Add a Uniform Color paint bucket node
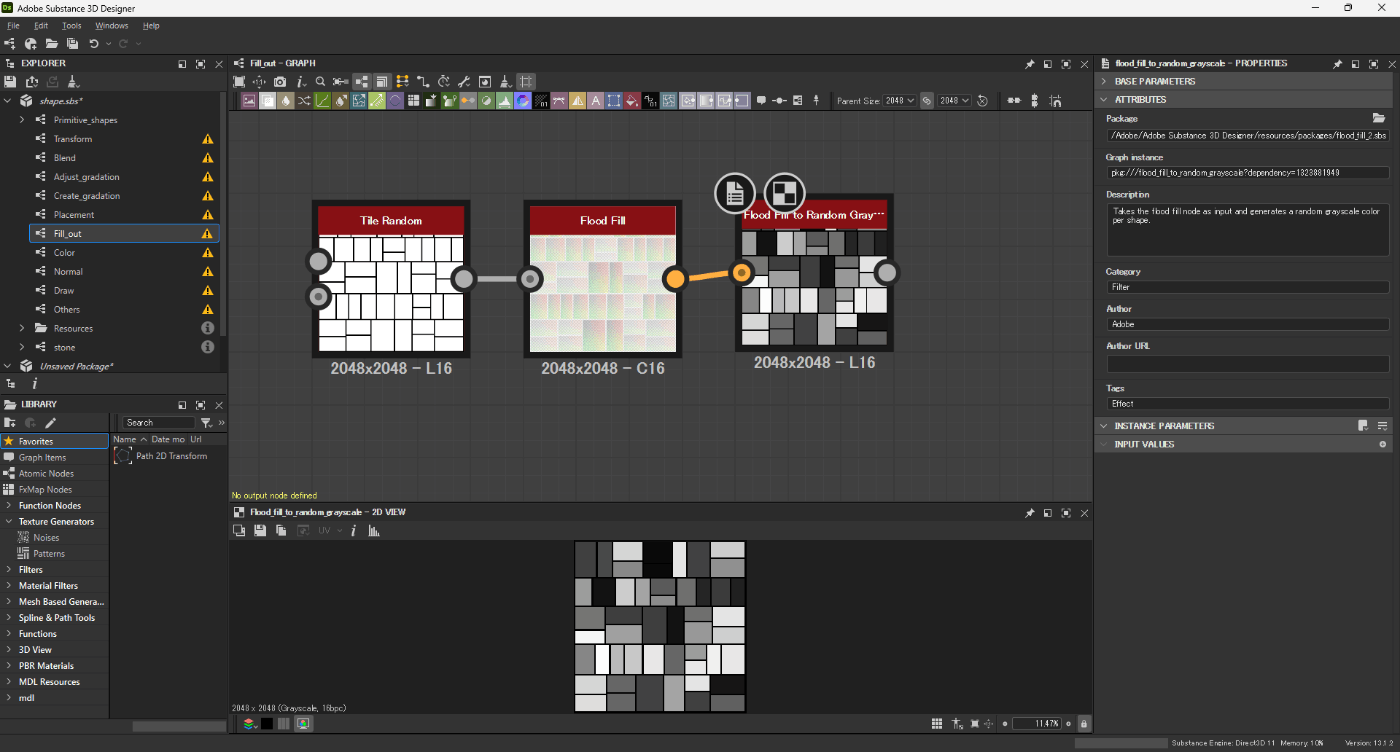This screenshot has width=1400, height=752. (x=632, y=100)
